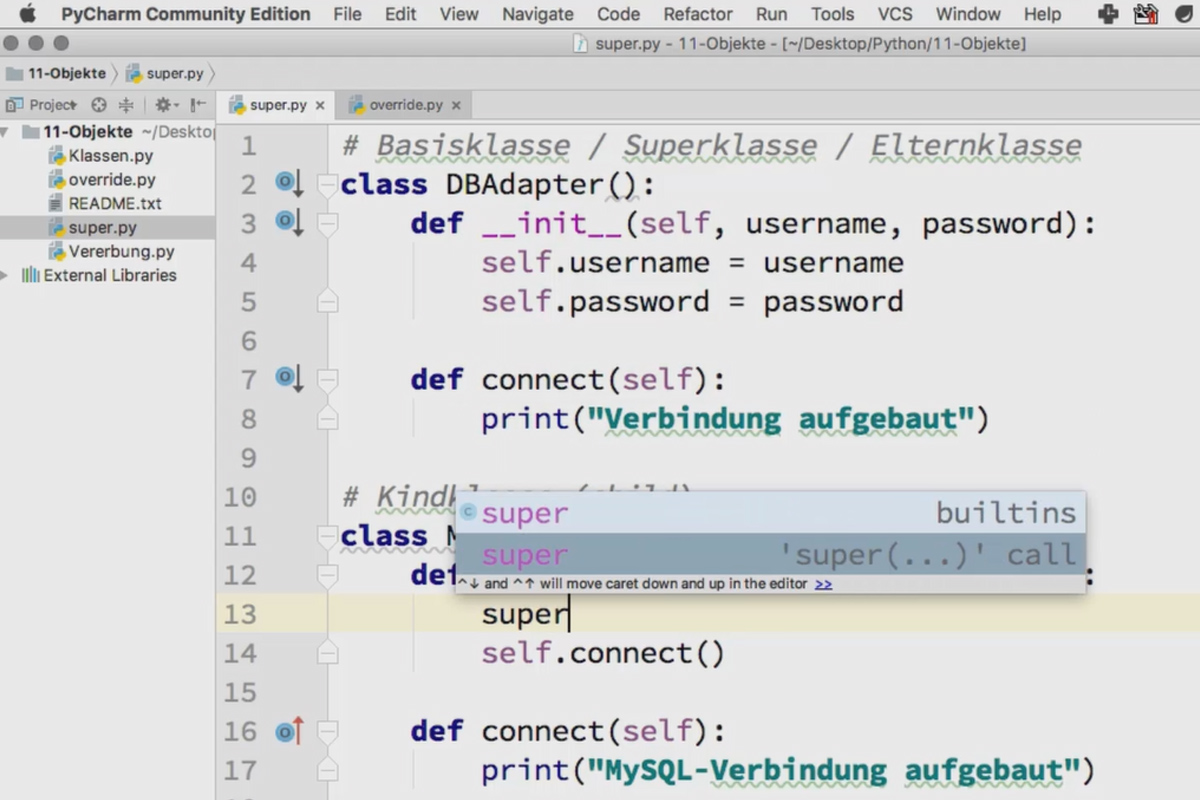Click the scroll from source target icon
This screenshot has width=1200, height=800.
(x=99, y=105)
